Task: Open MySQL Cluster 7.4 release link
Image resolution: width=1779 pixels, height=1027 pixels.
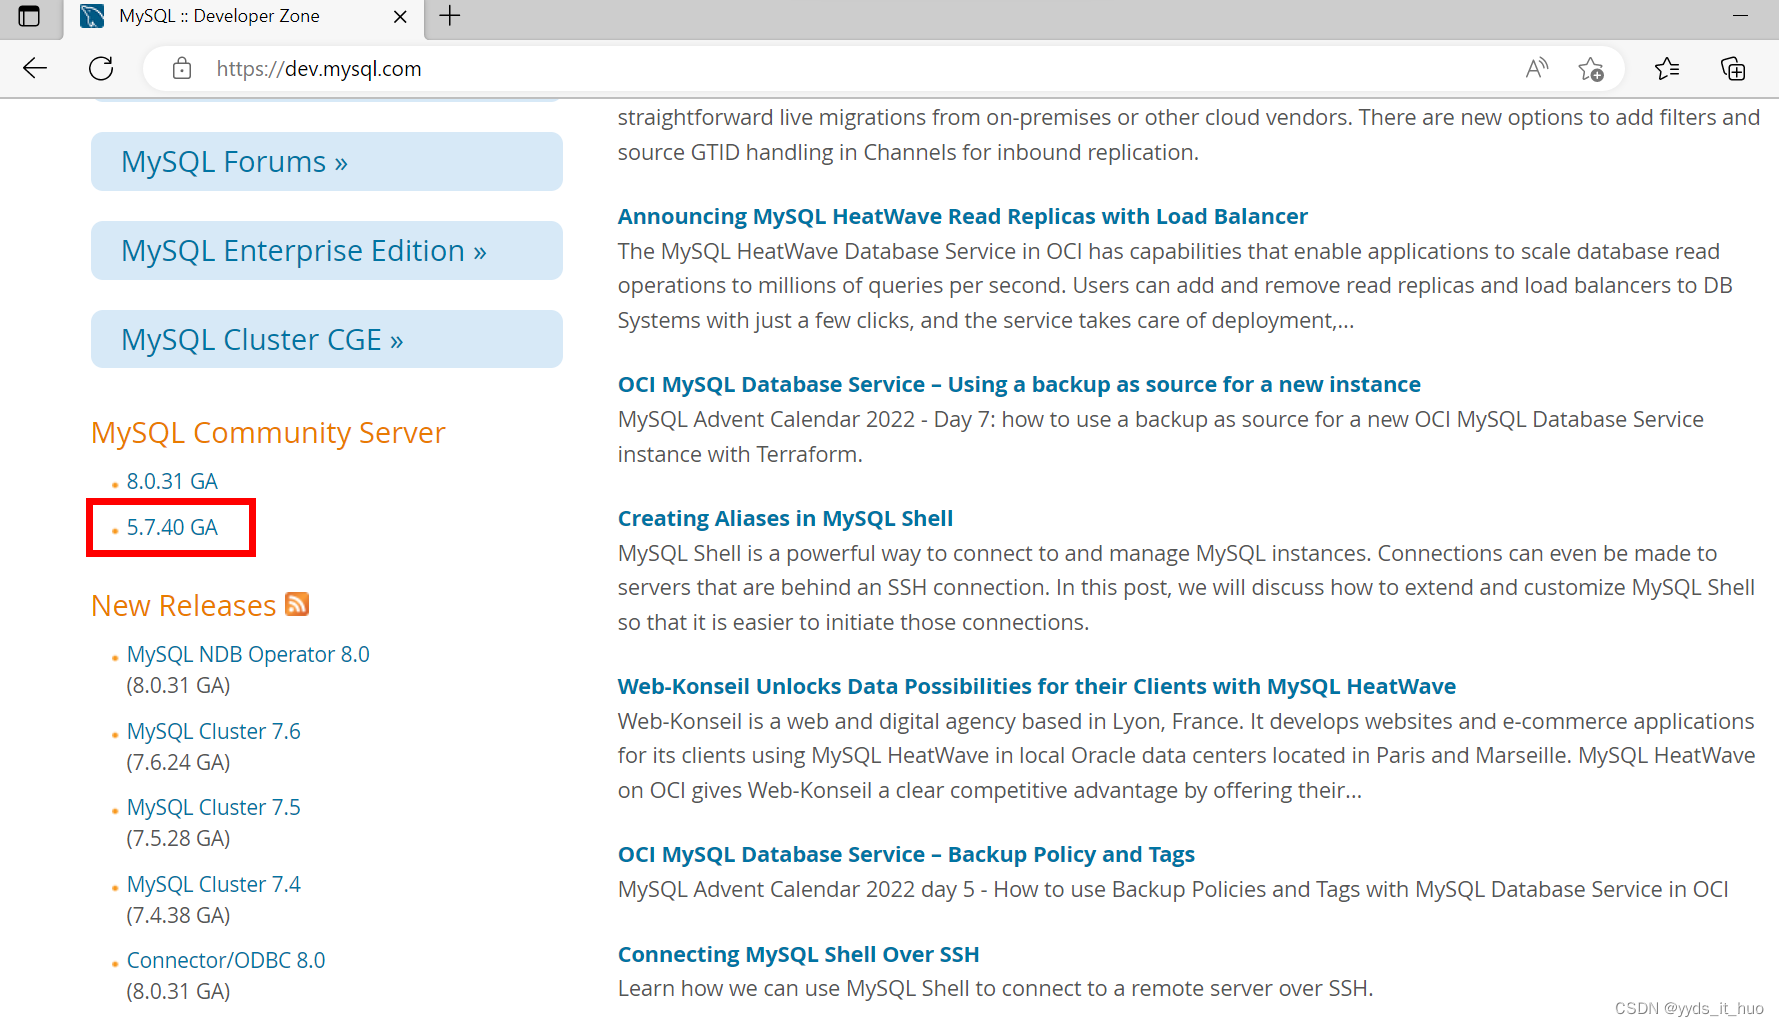Action: pos(213,884)
